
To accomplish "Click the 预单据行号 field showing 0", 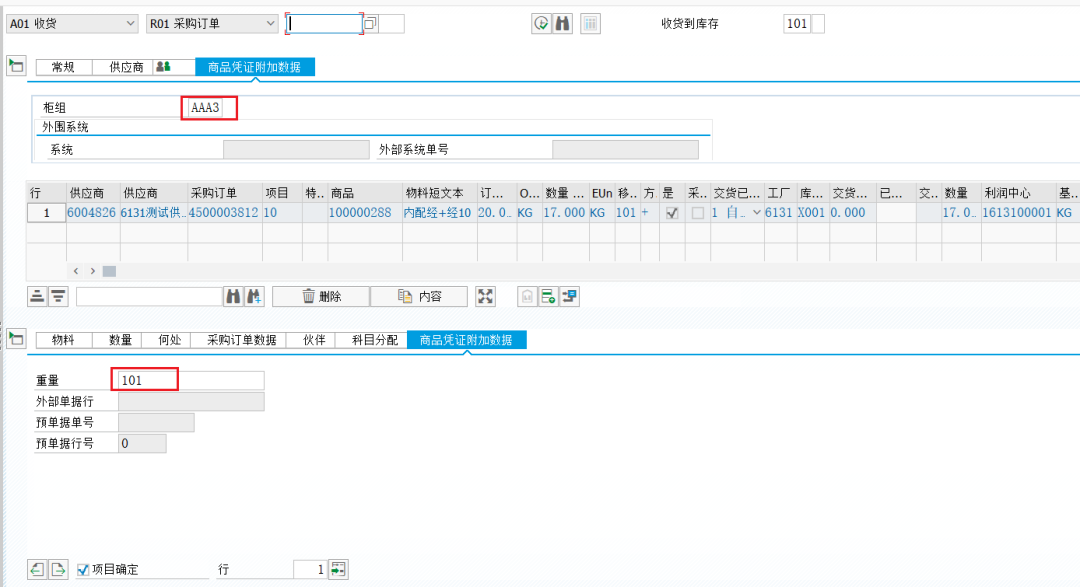I will pos(142,443).
